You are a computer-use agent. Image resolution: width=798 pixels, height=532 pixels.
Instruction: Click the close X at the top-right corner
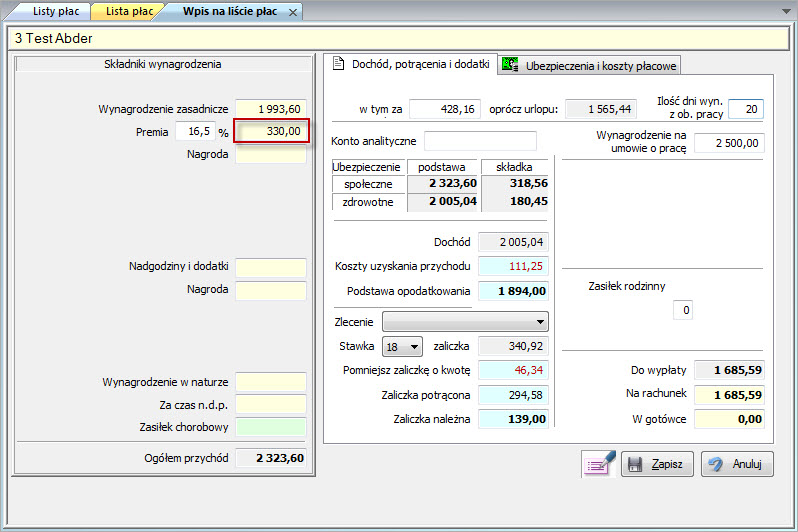click(x=784, y=11)
